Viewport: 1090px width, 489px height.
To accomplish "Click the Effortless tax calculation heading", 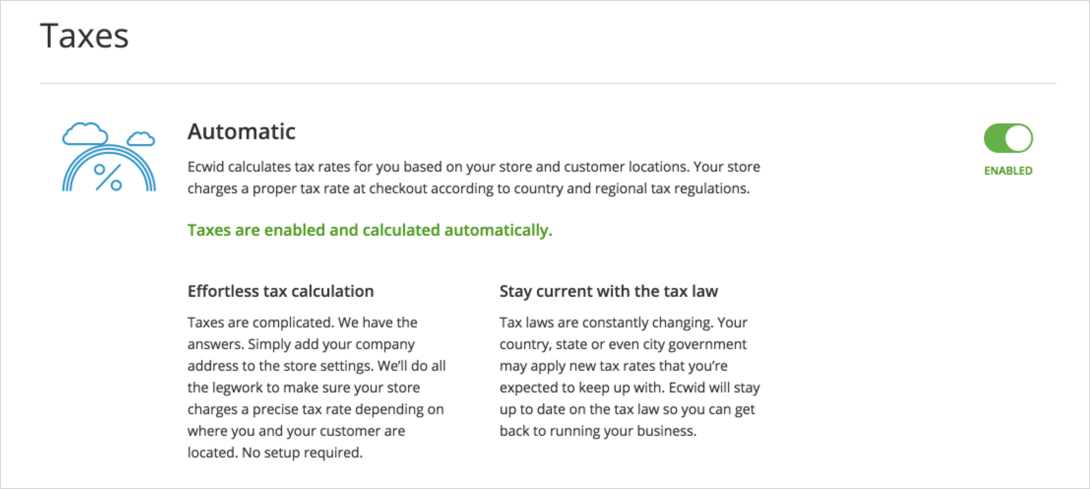I will click(281, 291).
